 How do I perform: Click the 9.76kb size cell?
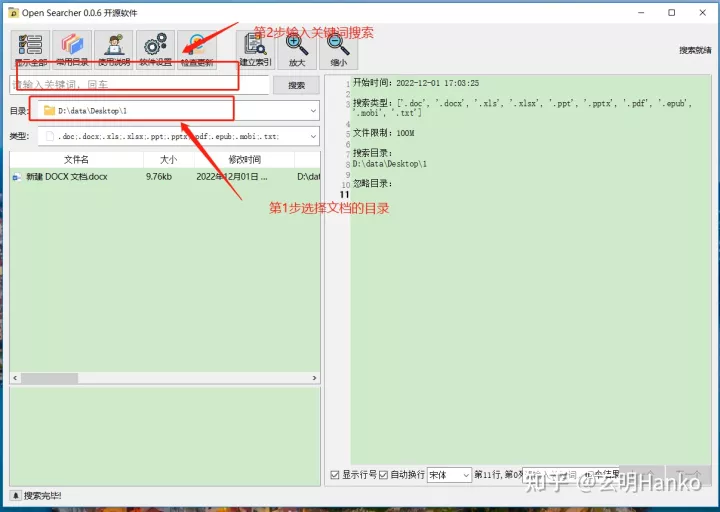click(159, 177)
